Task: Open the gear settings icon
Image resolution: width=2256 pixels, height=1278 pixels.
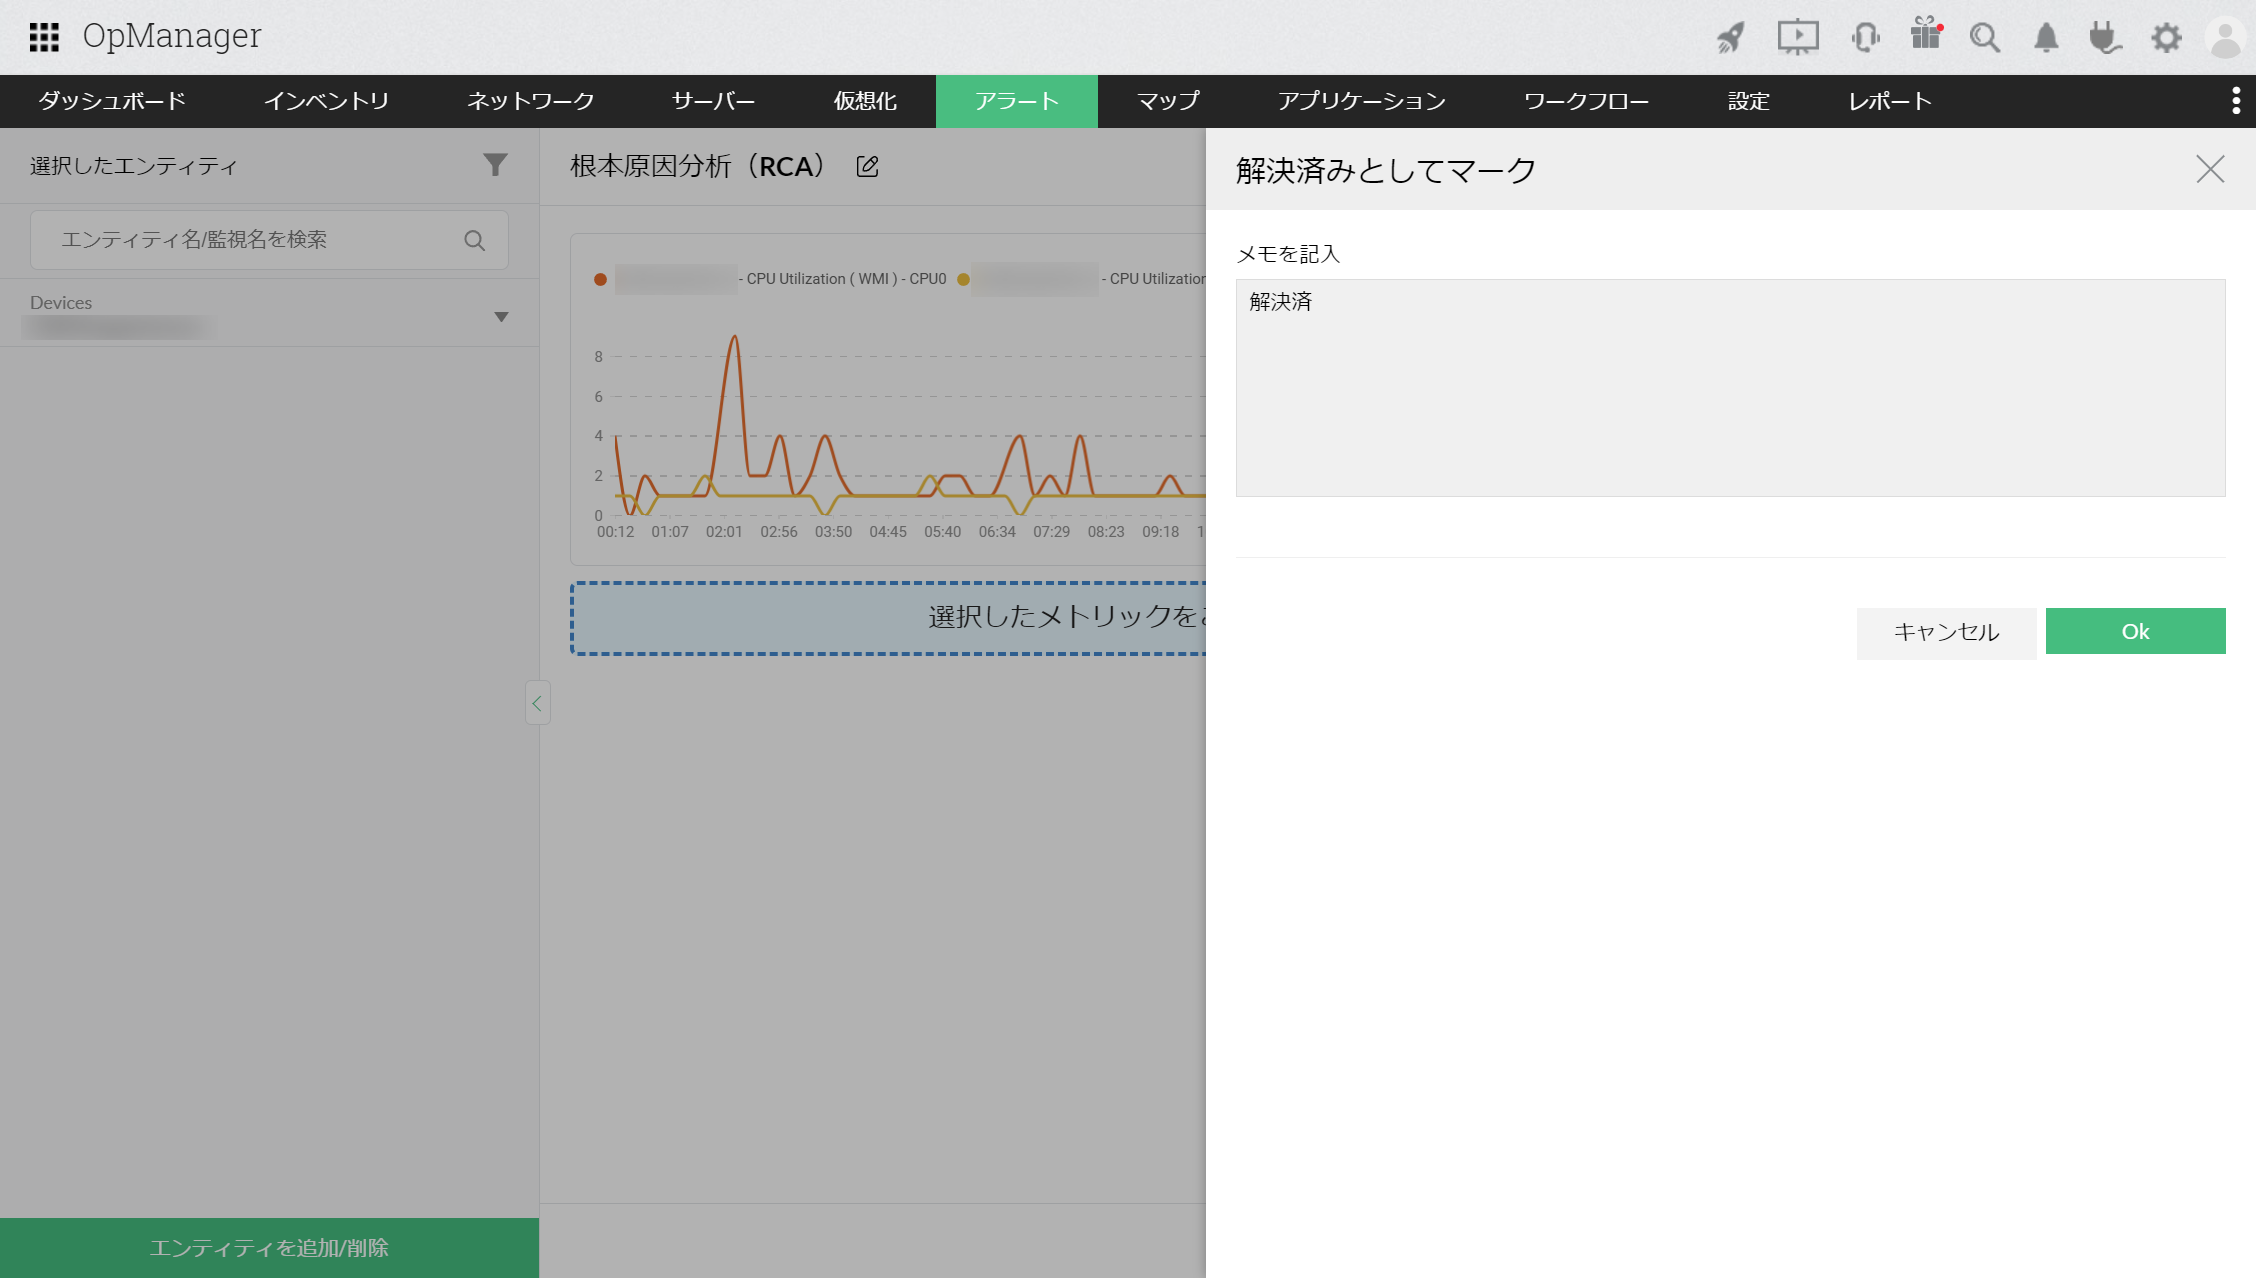Action: 2166,38
